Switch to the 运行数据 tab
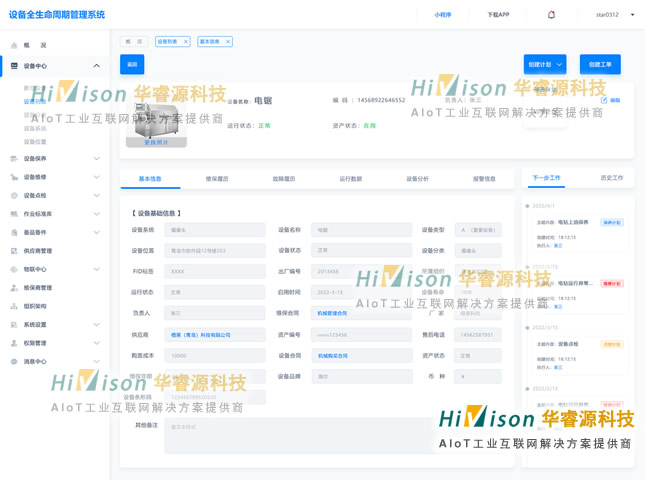 [350, 179]
